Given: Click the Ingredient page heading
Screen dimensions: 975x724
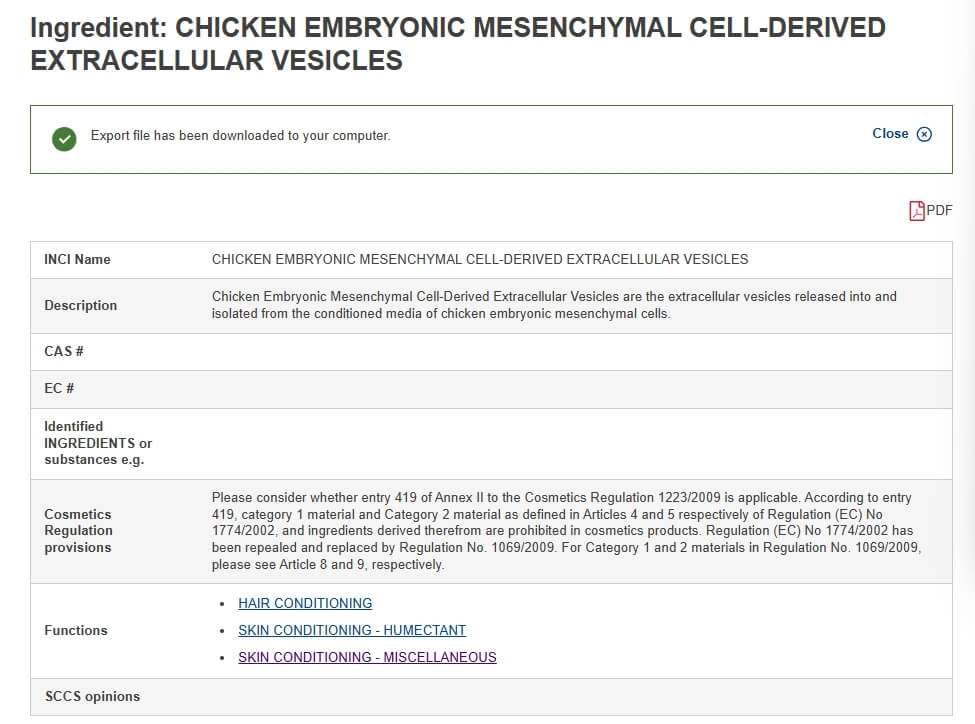Looking at the screenshot, I should click(458, 44).
